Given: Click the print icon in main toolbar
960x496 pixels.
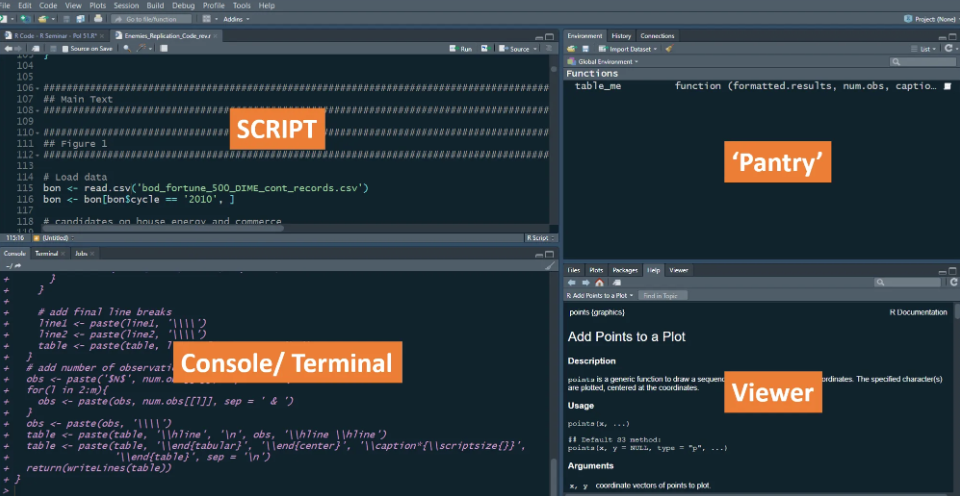Looking at the screenshot, I should tap(100, 19).
